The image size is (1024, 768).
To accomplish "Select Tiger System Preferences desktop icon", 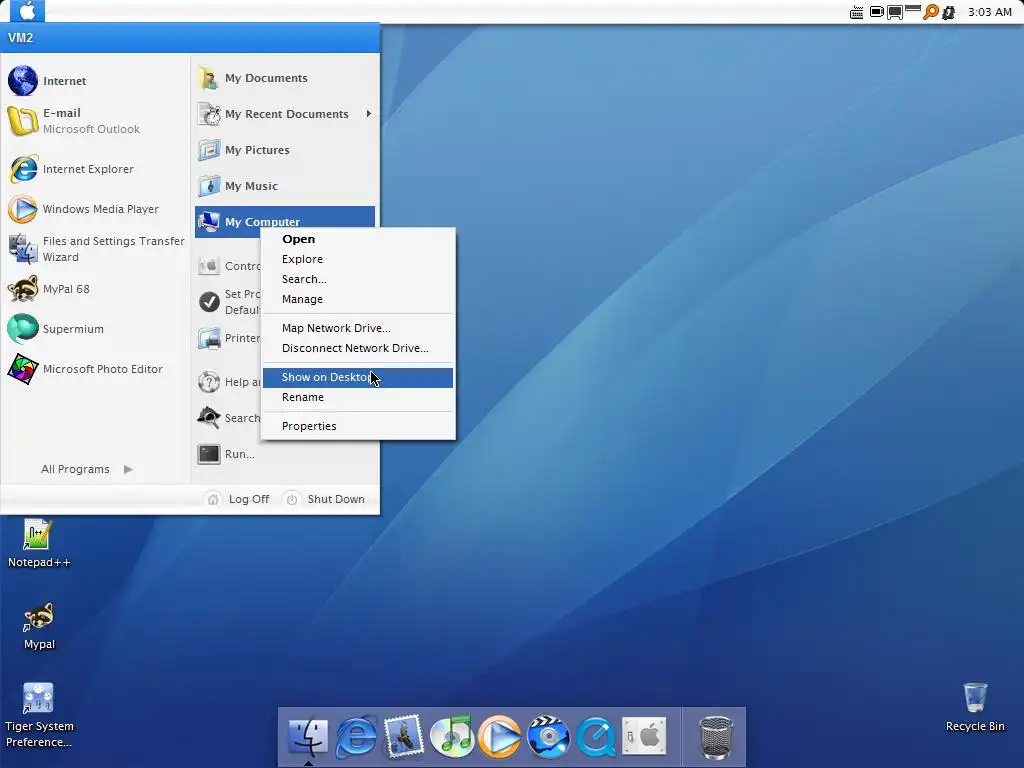I will click(39, 715).
